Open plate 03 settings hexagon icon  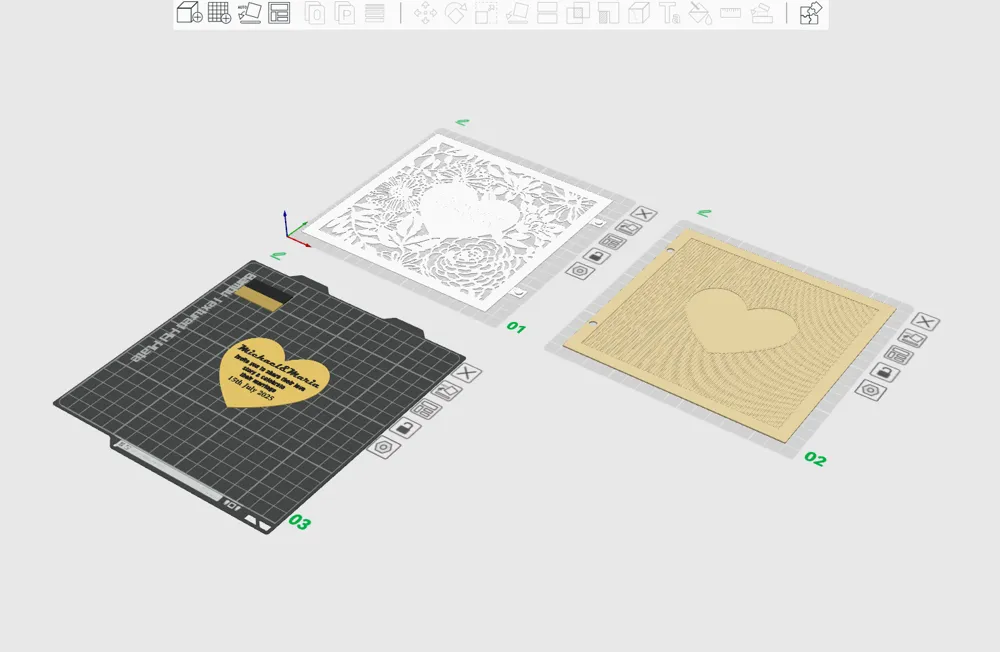tap(381, 448)
